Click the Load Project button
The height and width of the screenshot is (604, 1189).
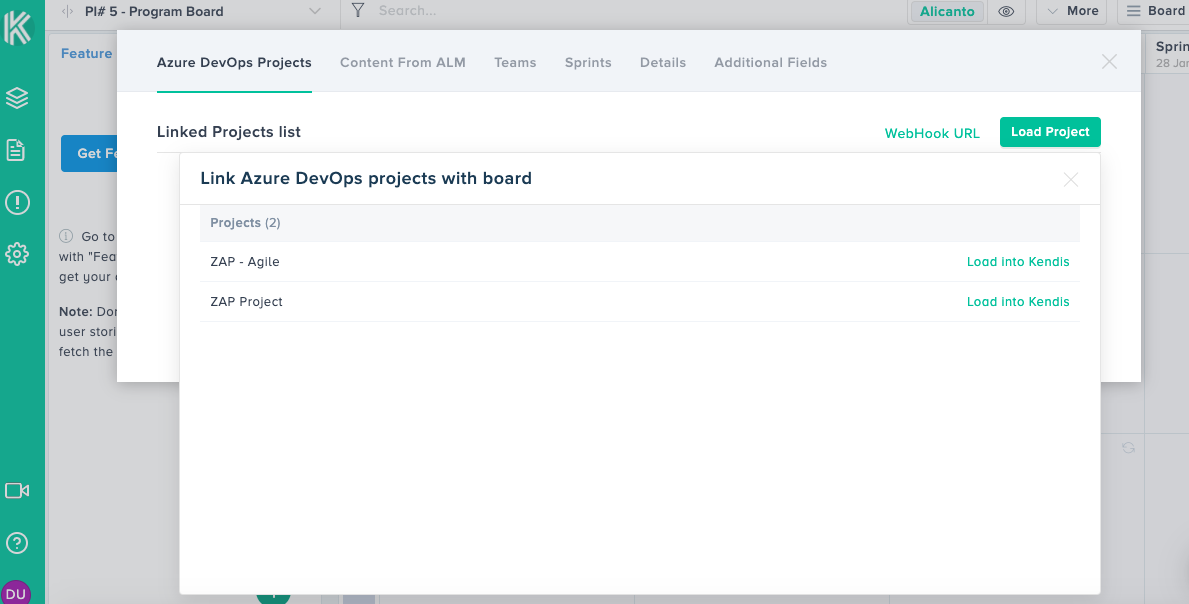point(1050,132)
